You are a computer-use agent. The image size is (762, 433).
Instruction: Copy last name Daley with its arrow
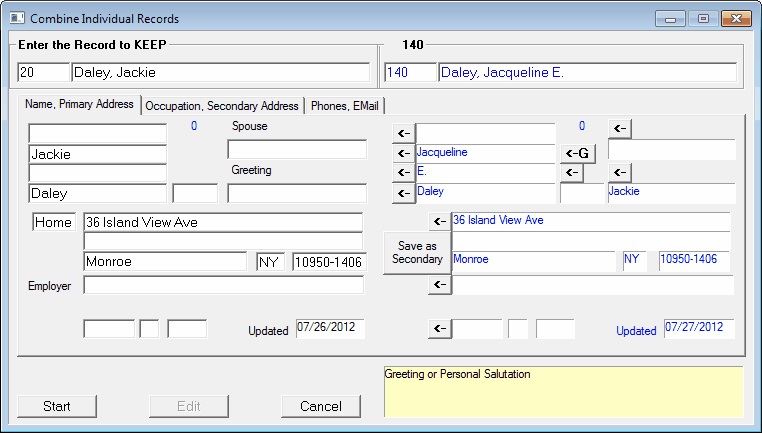pyautogui.click(x=403, y=193)
